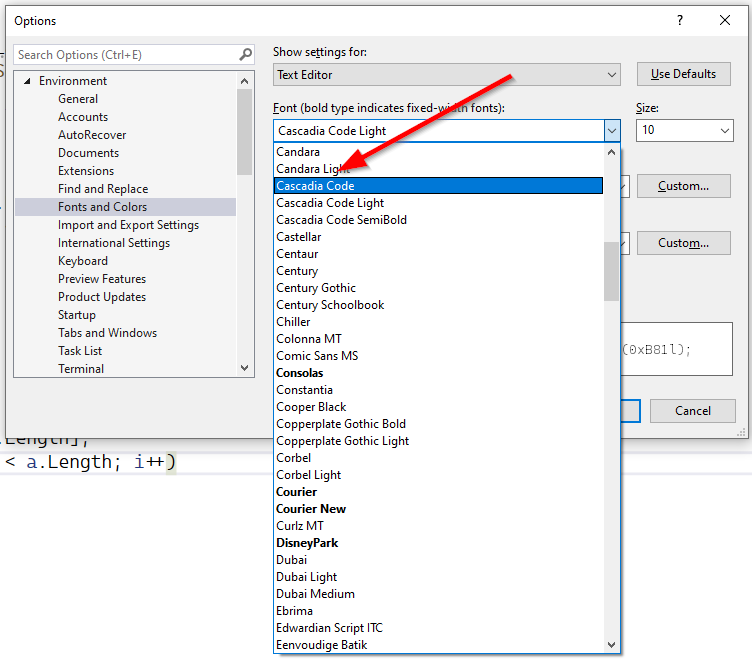The width and height of the screenshot is (752, 662).
Task: Select Terminal in the options tree
Action: coord(81,369)
